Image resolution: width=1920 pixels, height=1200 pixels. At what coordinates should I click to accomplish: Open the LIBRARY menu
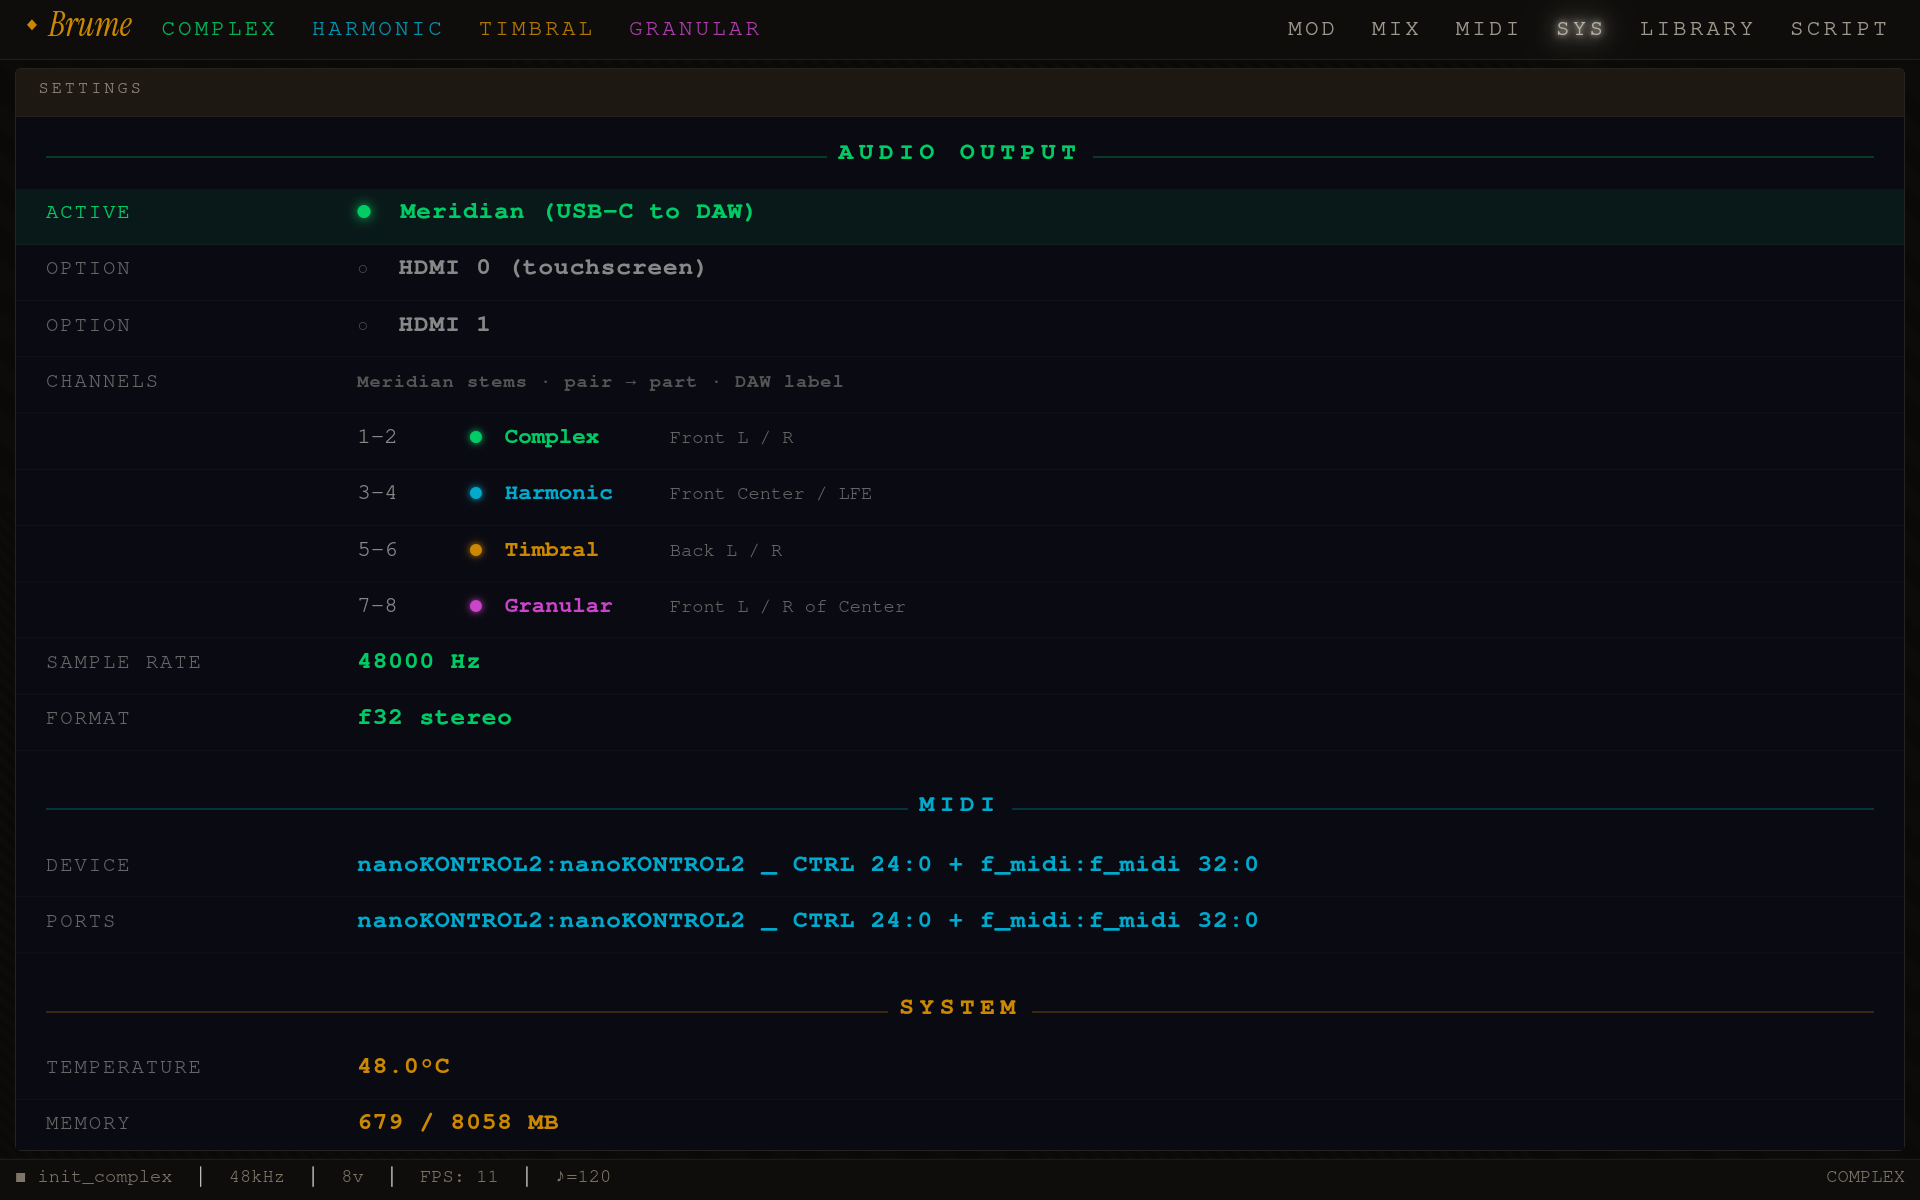pyautogui.click(x=1697, y=28)
